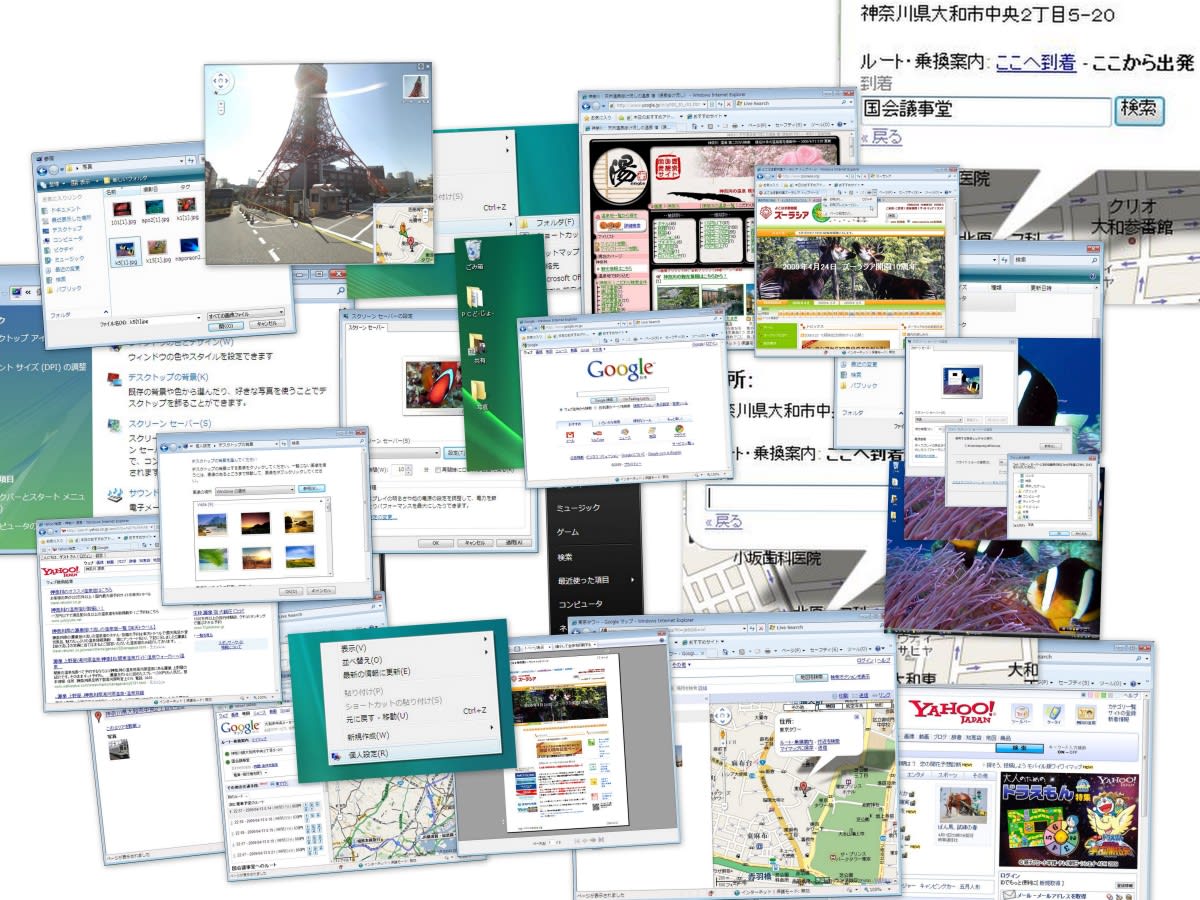Click 適用(A) in screensaver settings dialog
The height and width of the screenshot is (900, 1200).
click(514, 542)
